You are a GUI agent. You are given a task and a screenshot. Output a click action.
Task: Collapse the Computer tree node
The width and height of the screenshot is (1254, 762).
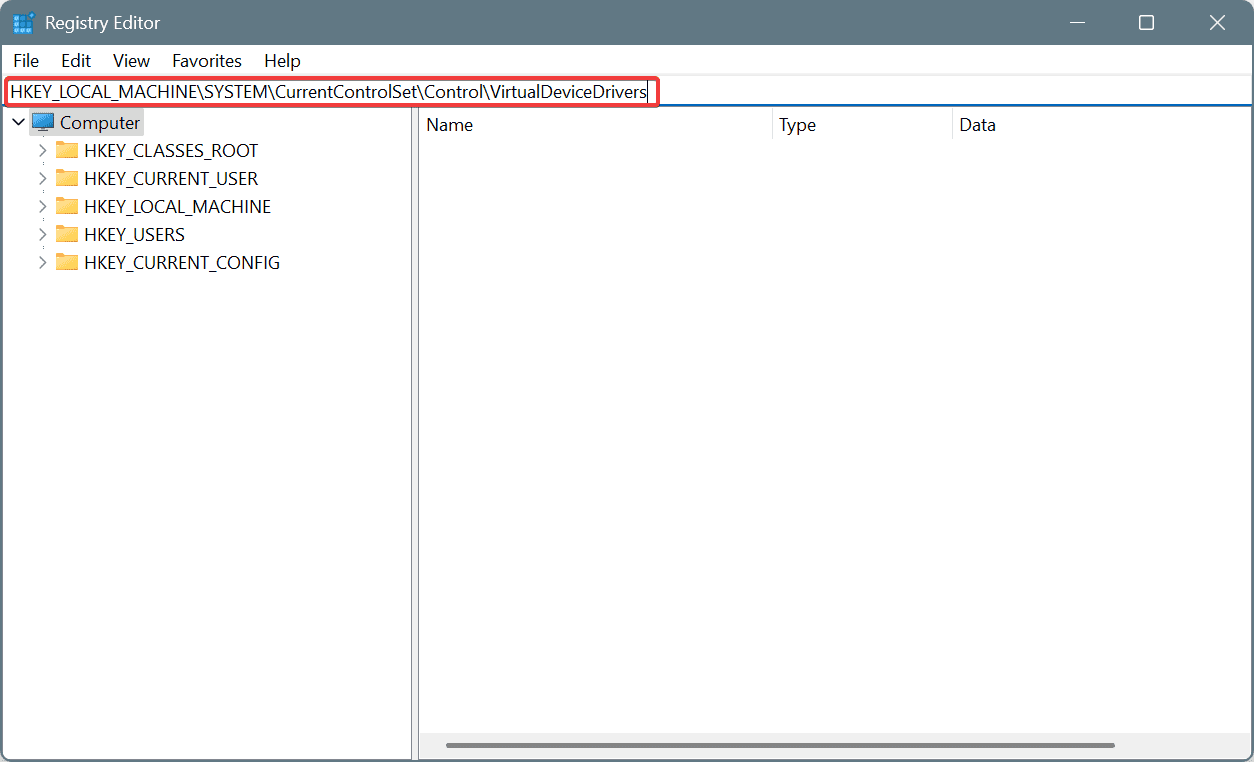tap(18, 123)
